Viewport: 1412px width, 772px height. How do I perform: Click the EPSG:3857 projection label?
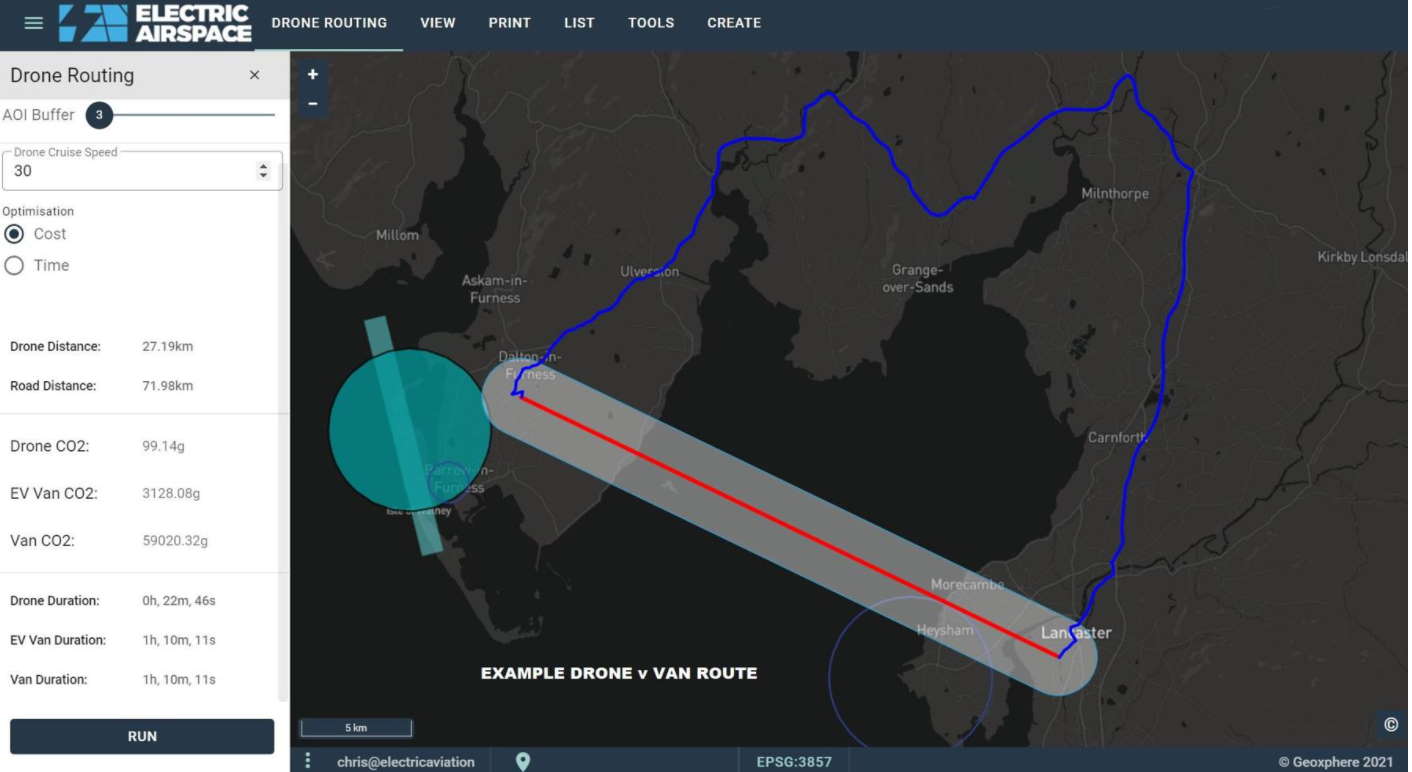click(x=794, y=762)
